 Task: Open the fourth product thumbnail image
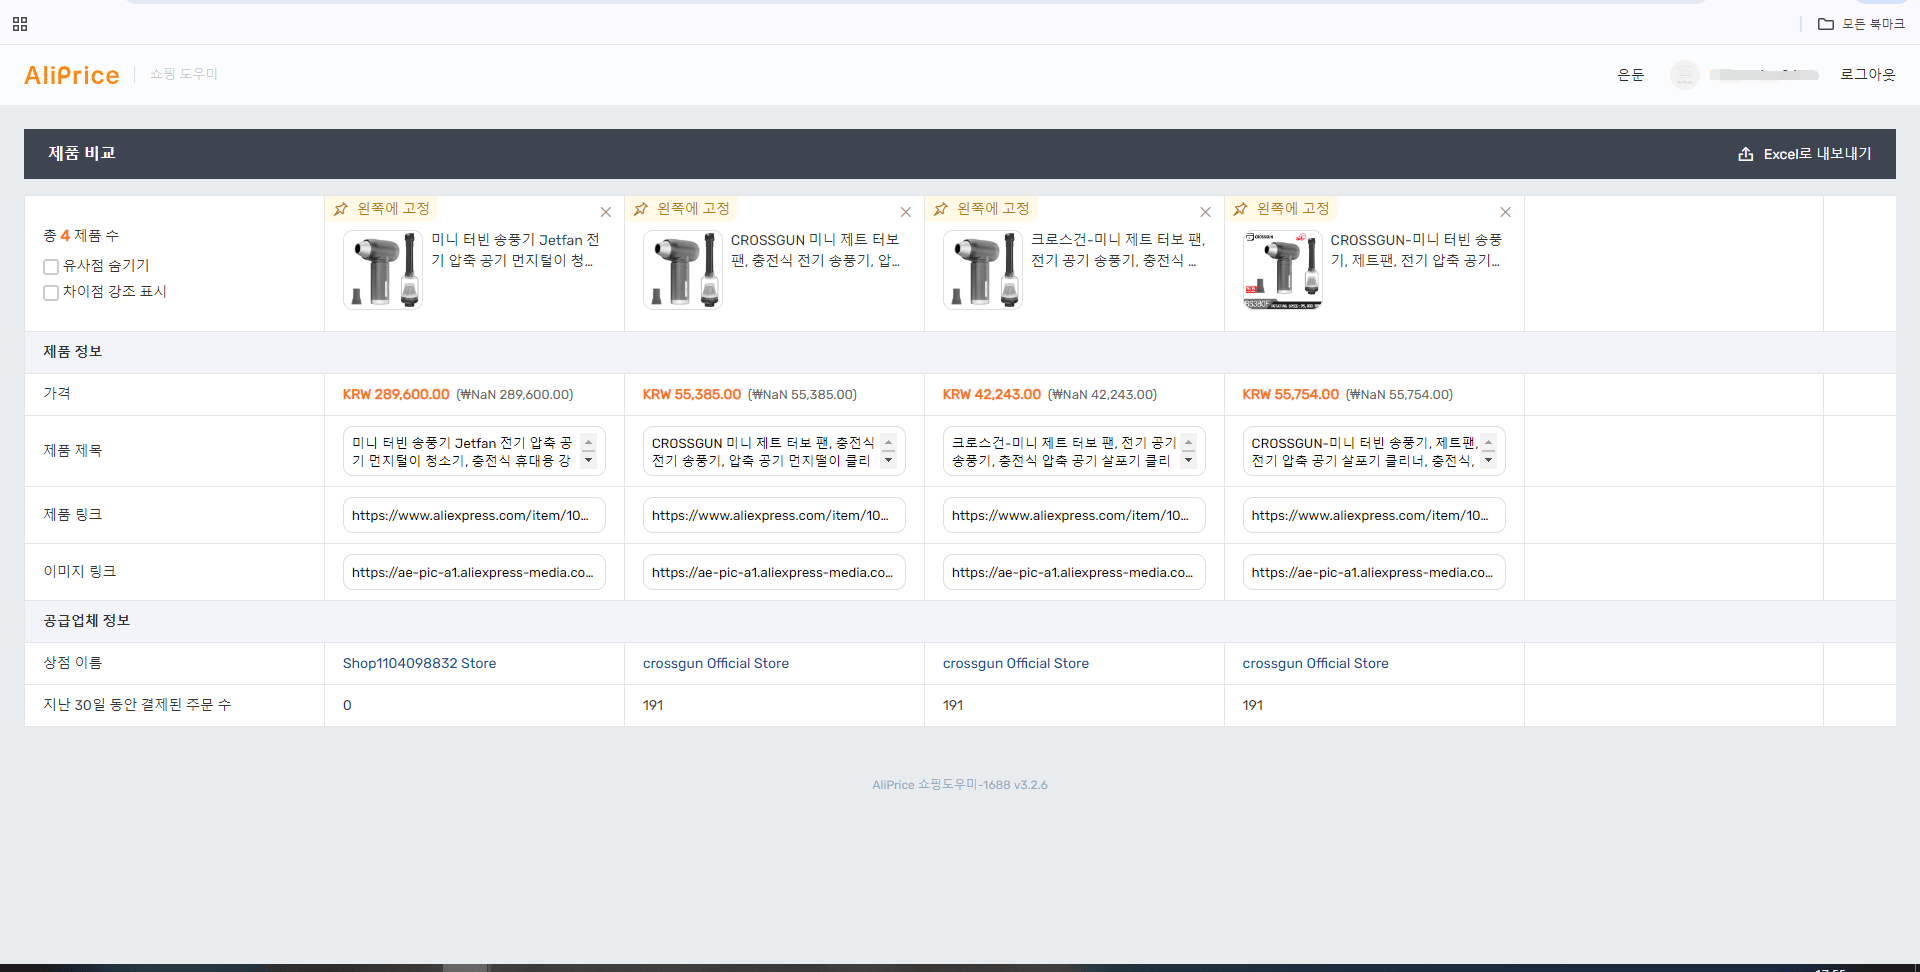pos(1282,270)
